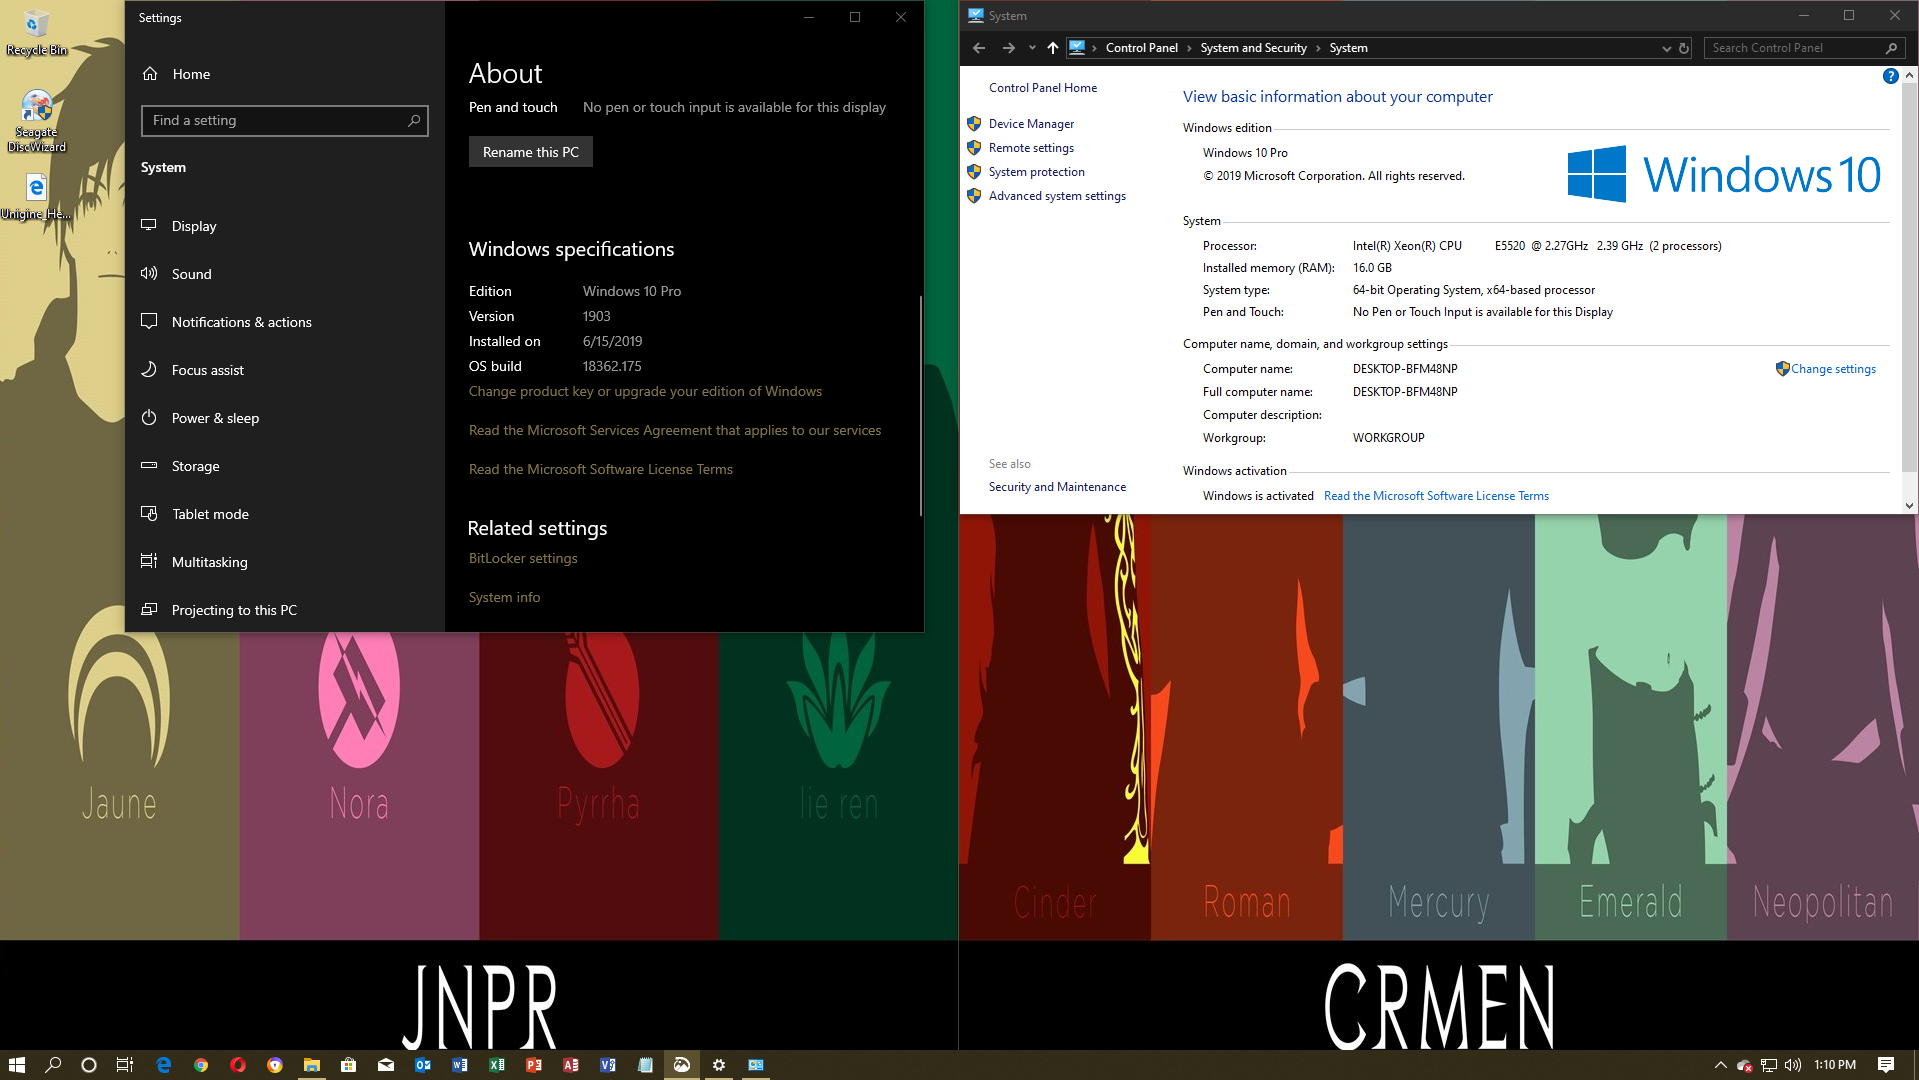This screenshot has width=1919, height=1080.
Task: Launch Word from taskbar
Action: point(460,1065)
